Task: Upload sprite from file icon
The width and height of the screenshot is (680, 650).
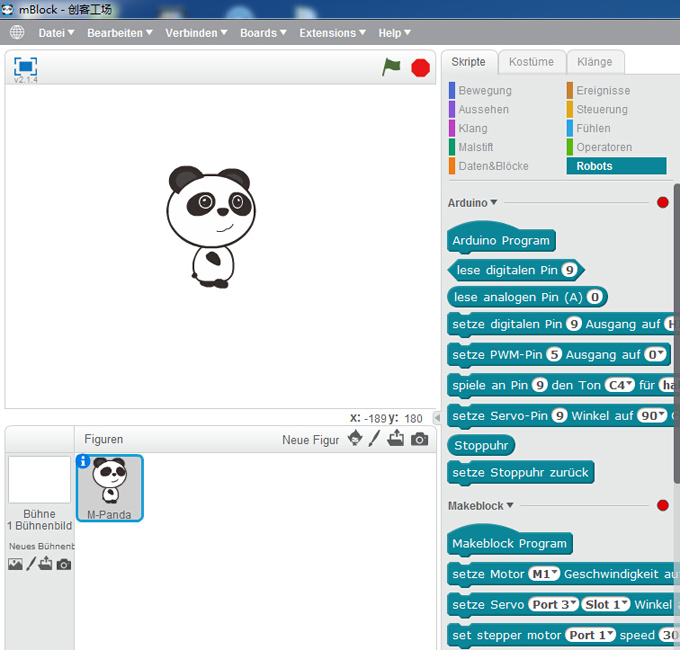Action: pyautogui.click(x=396, y=439)
